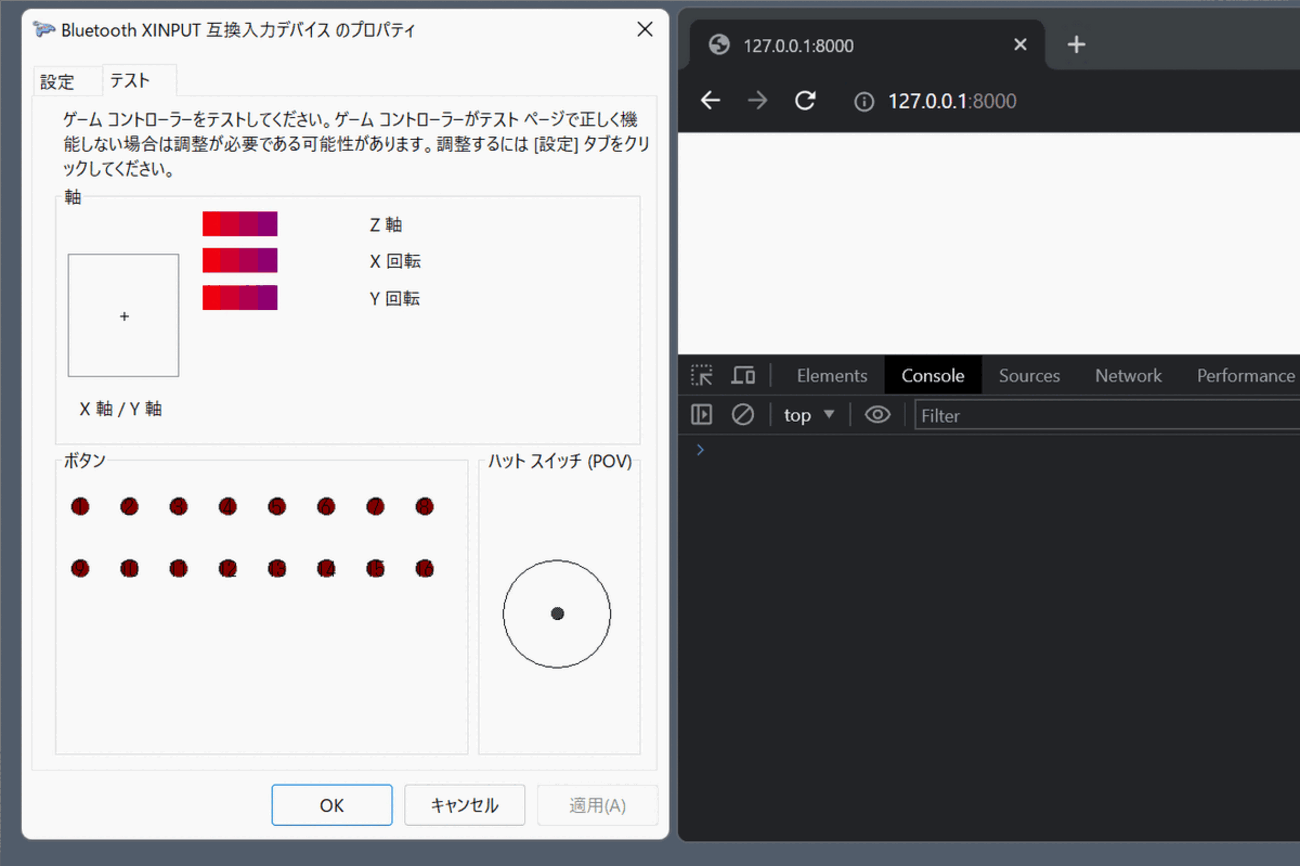The height and width of the screenshot is (866, 1300).
Task: Click the POV hat switch circle
Action: 557,614
